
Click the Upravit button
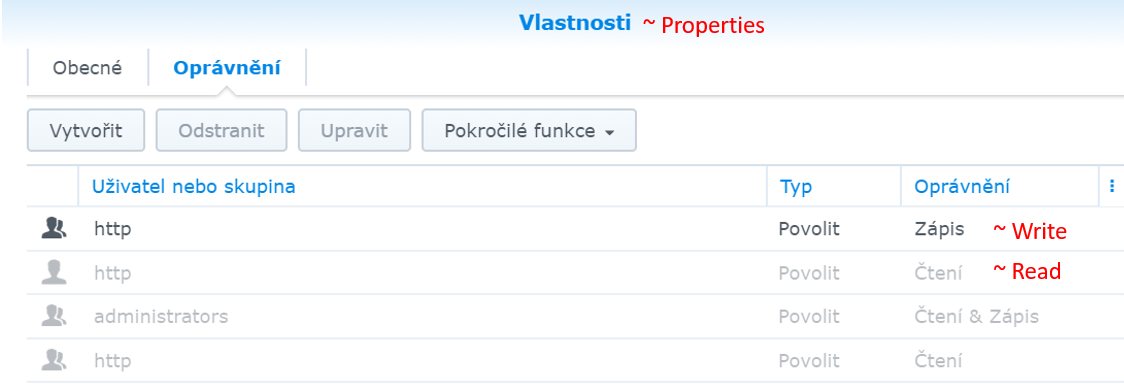point(354,131)
